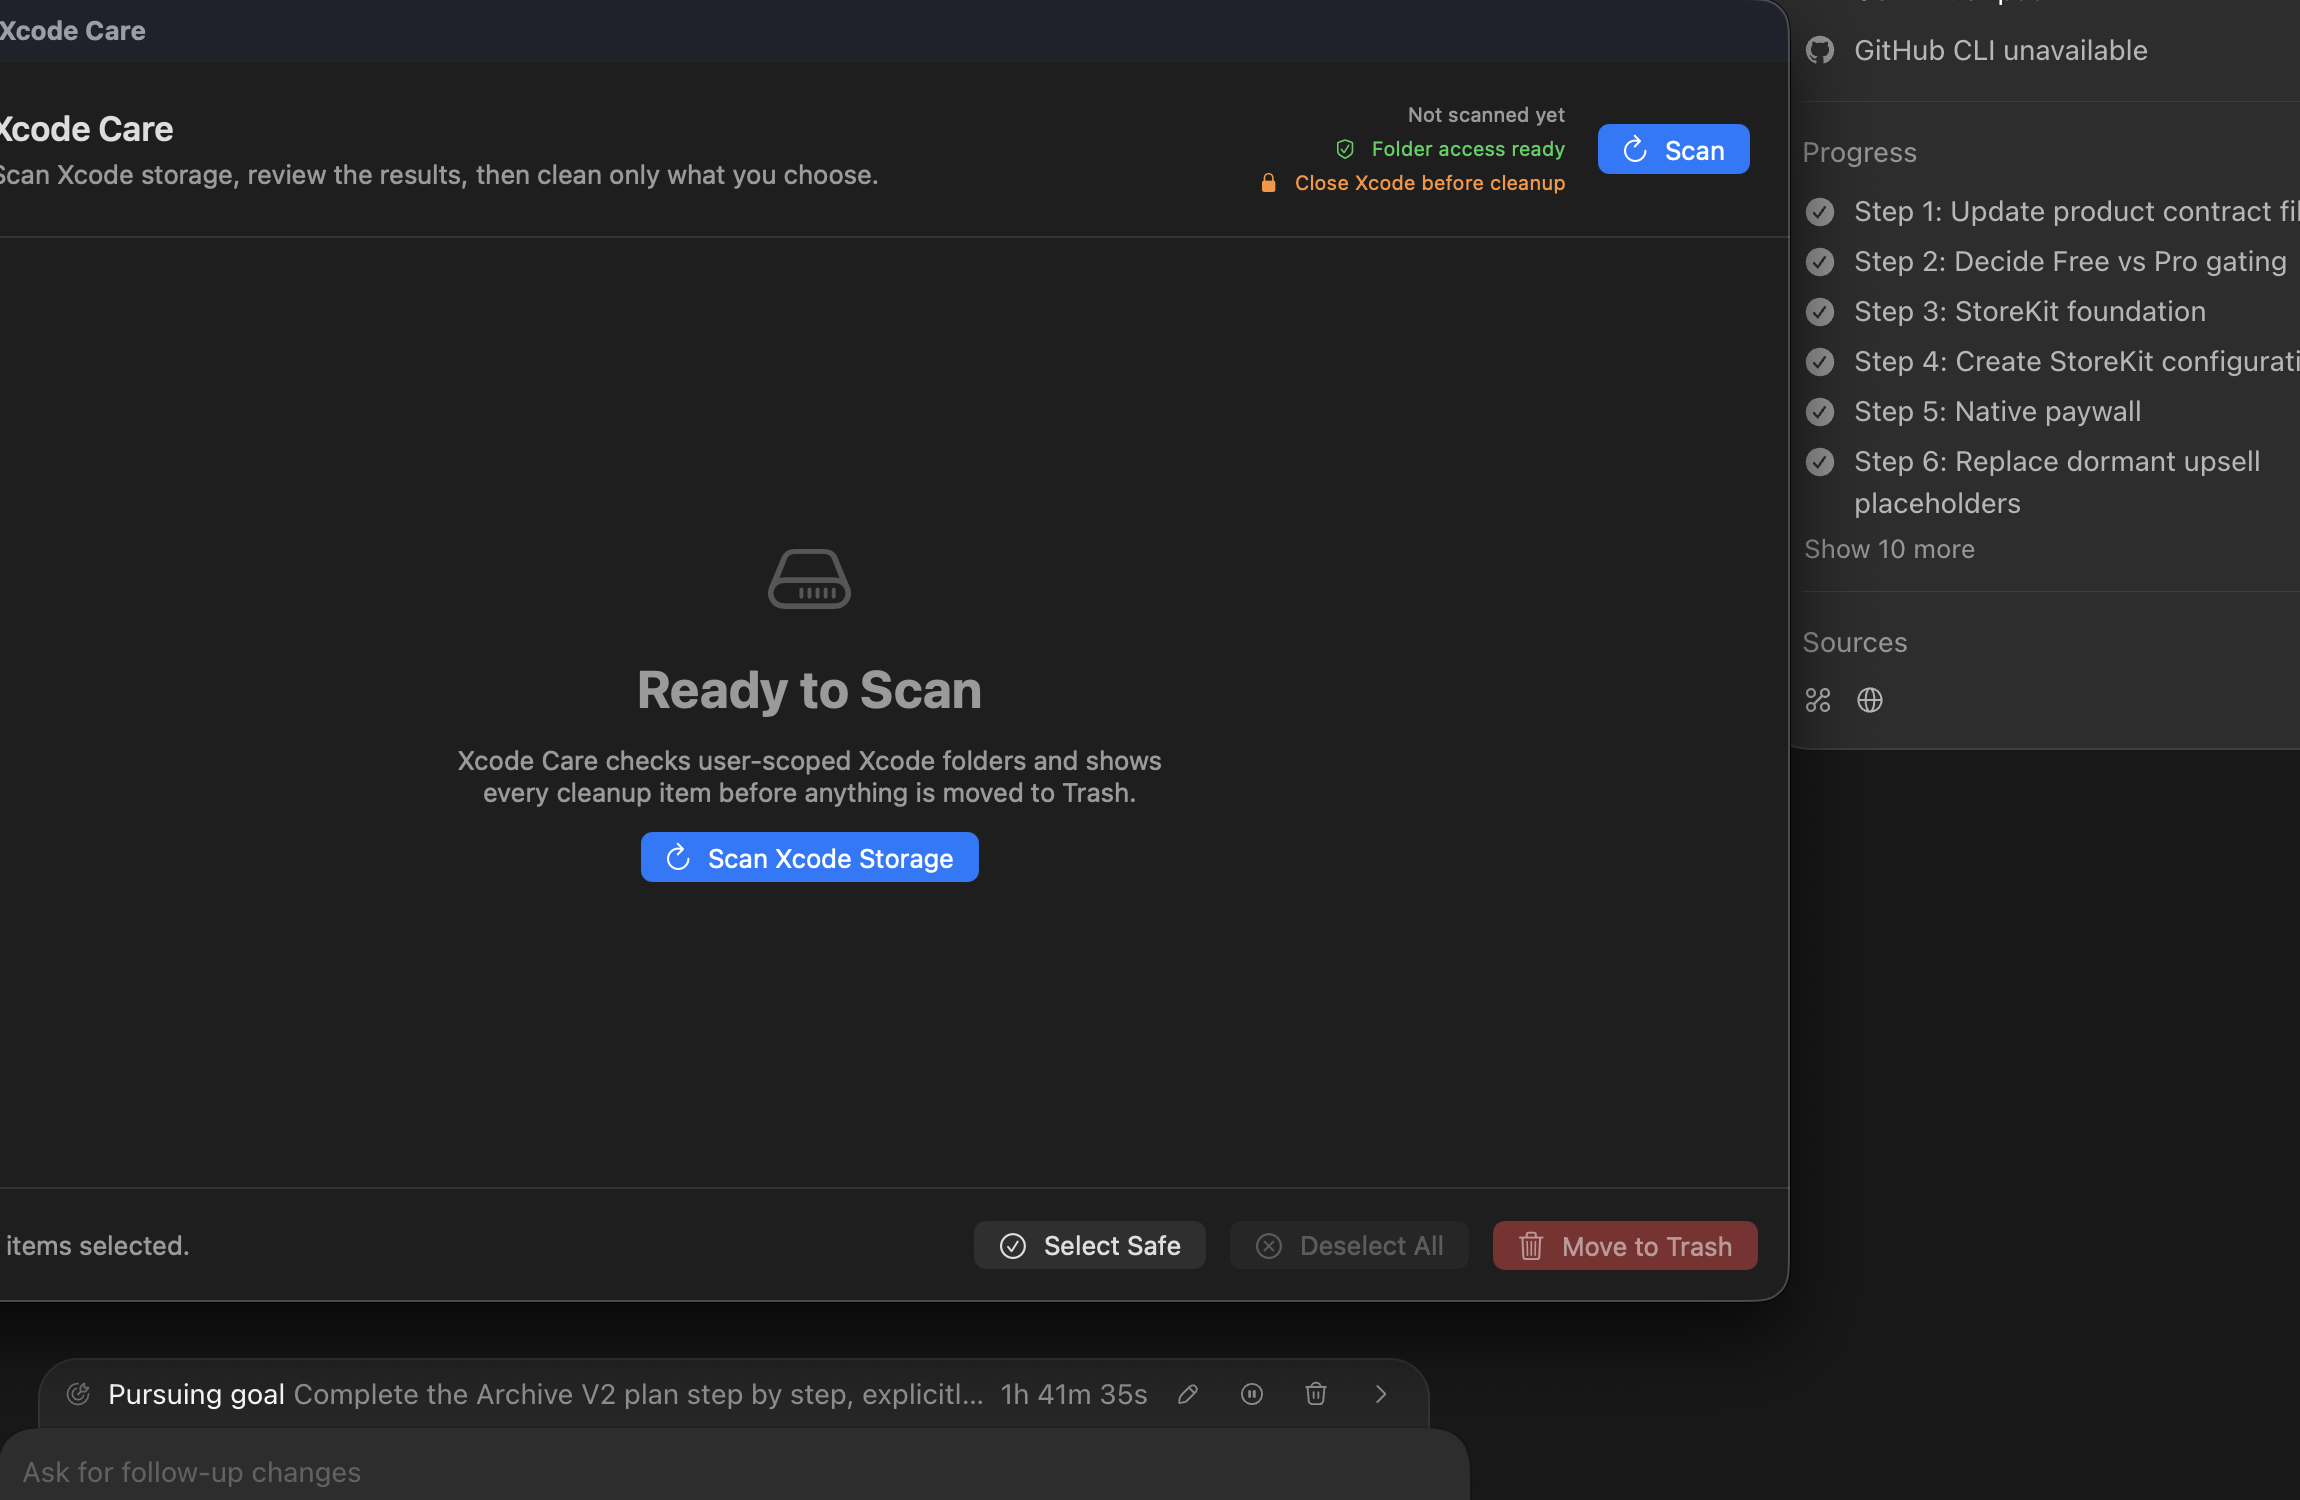
Task: Click the blue Scan button in header
Action: [x=1673, y=149]
